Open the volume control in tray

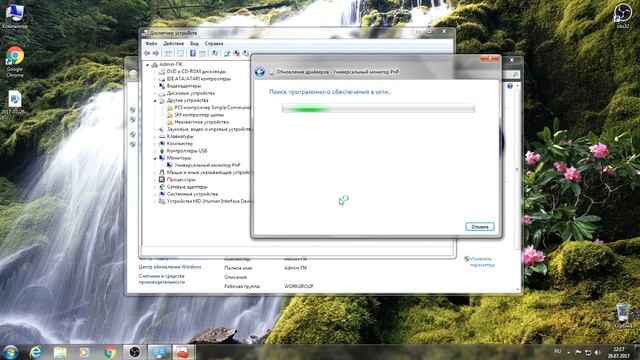click(x=598, y=352)
